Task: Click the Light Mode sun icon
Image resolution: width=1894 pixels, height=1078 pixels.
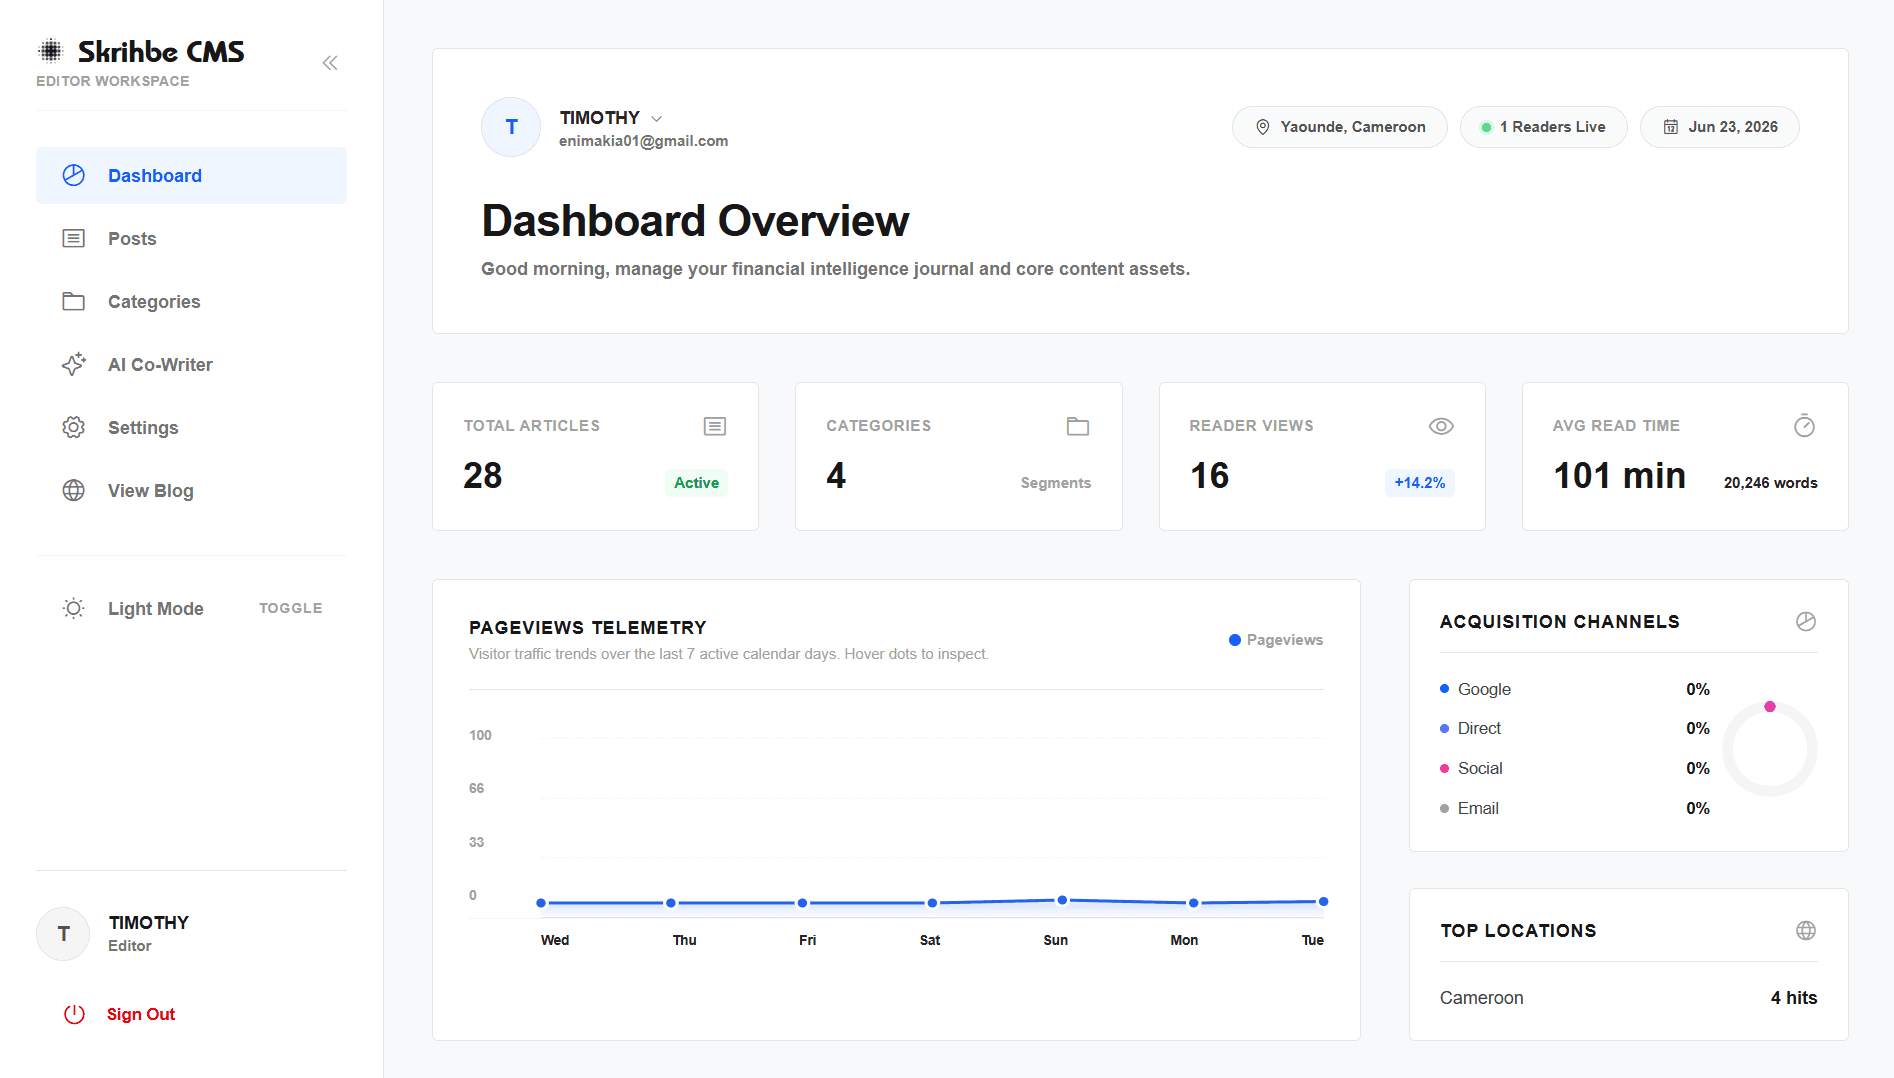Action: pyautogui.click(x=74, y=609)
